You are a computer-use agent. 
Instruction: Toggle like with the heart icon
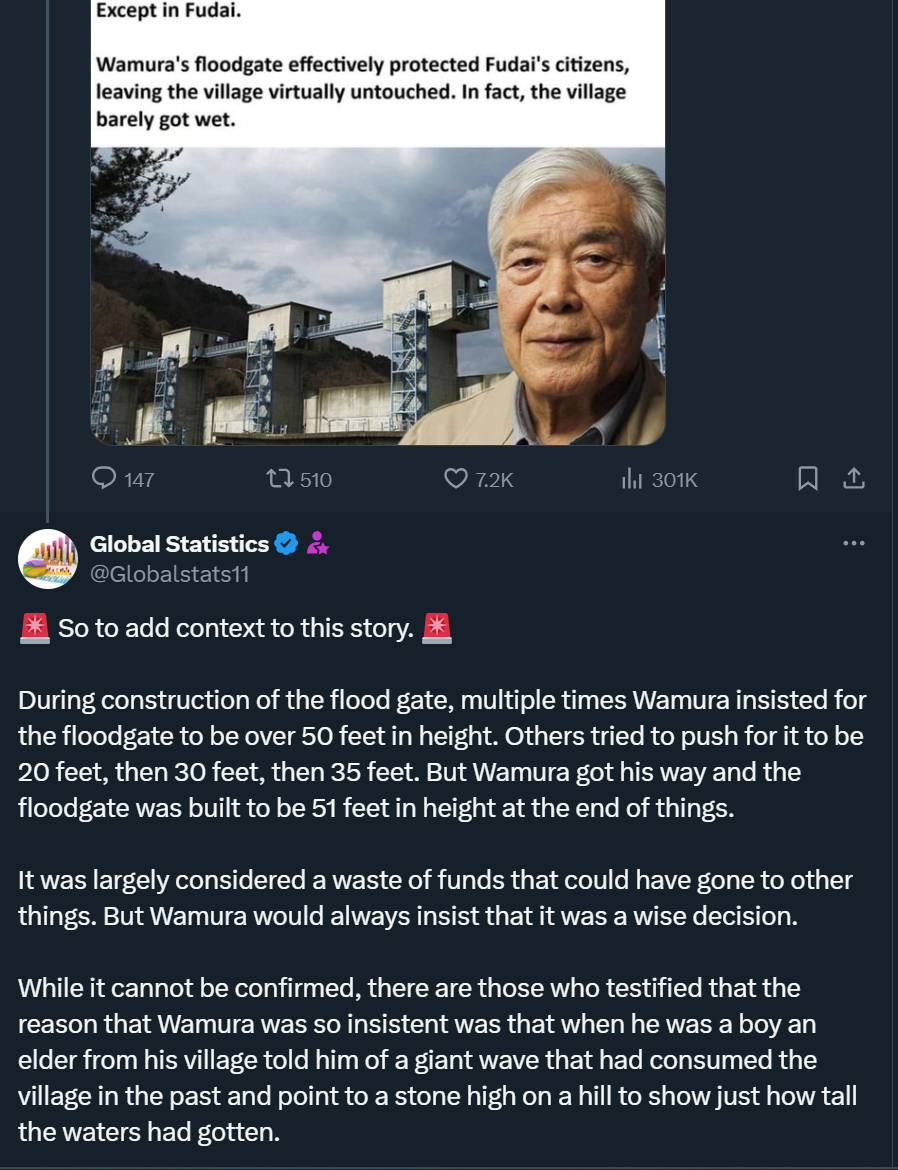(456, 479)
